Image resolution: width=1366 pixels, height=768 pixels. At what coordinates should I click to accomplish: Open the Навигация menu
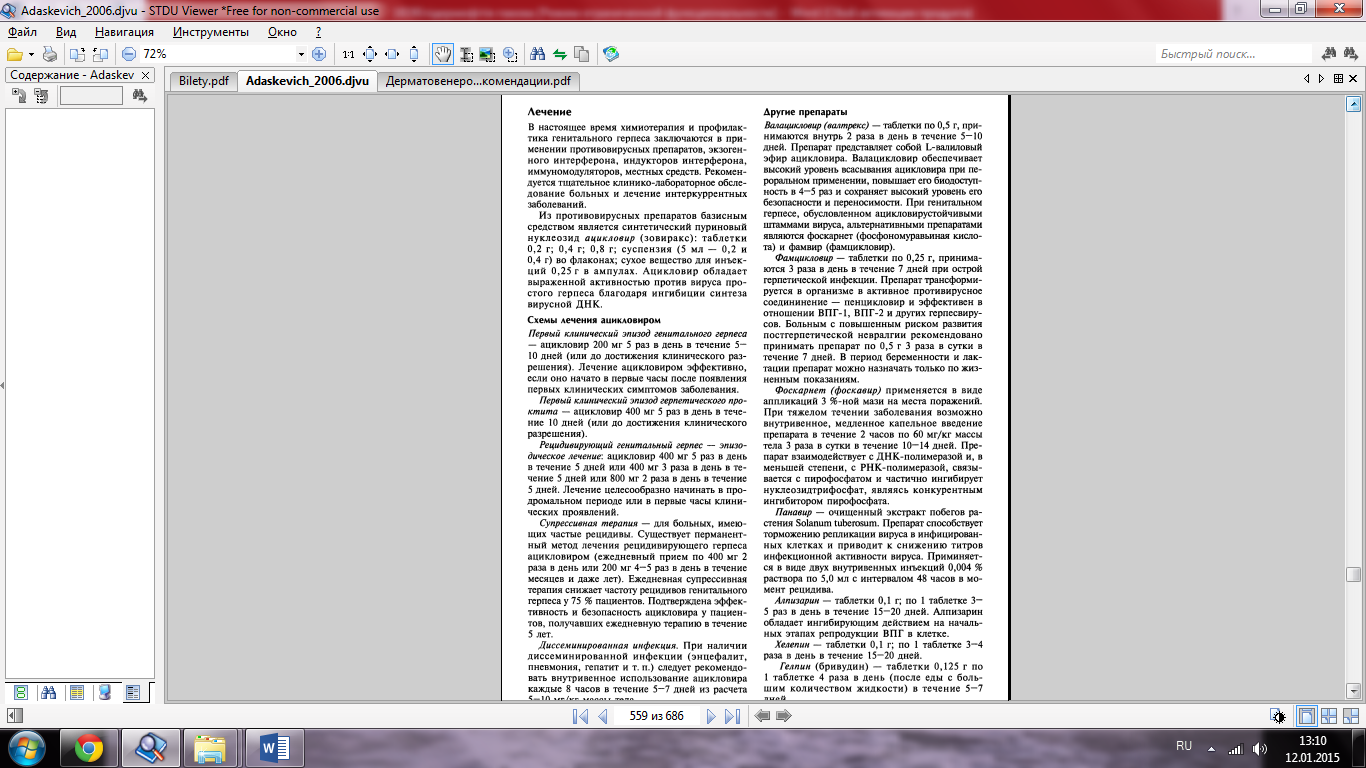click(x=124, y=32)
